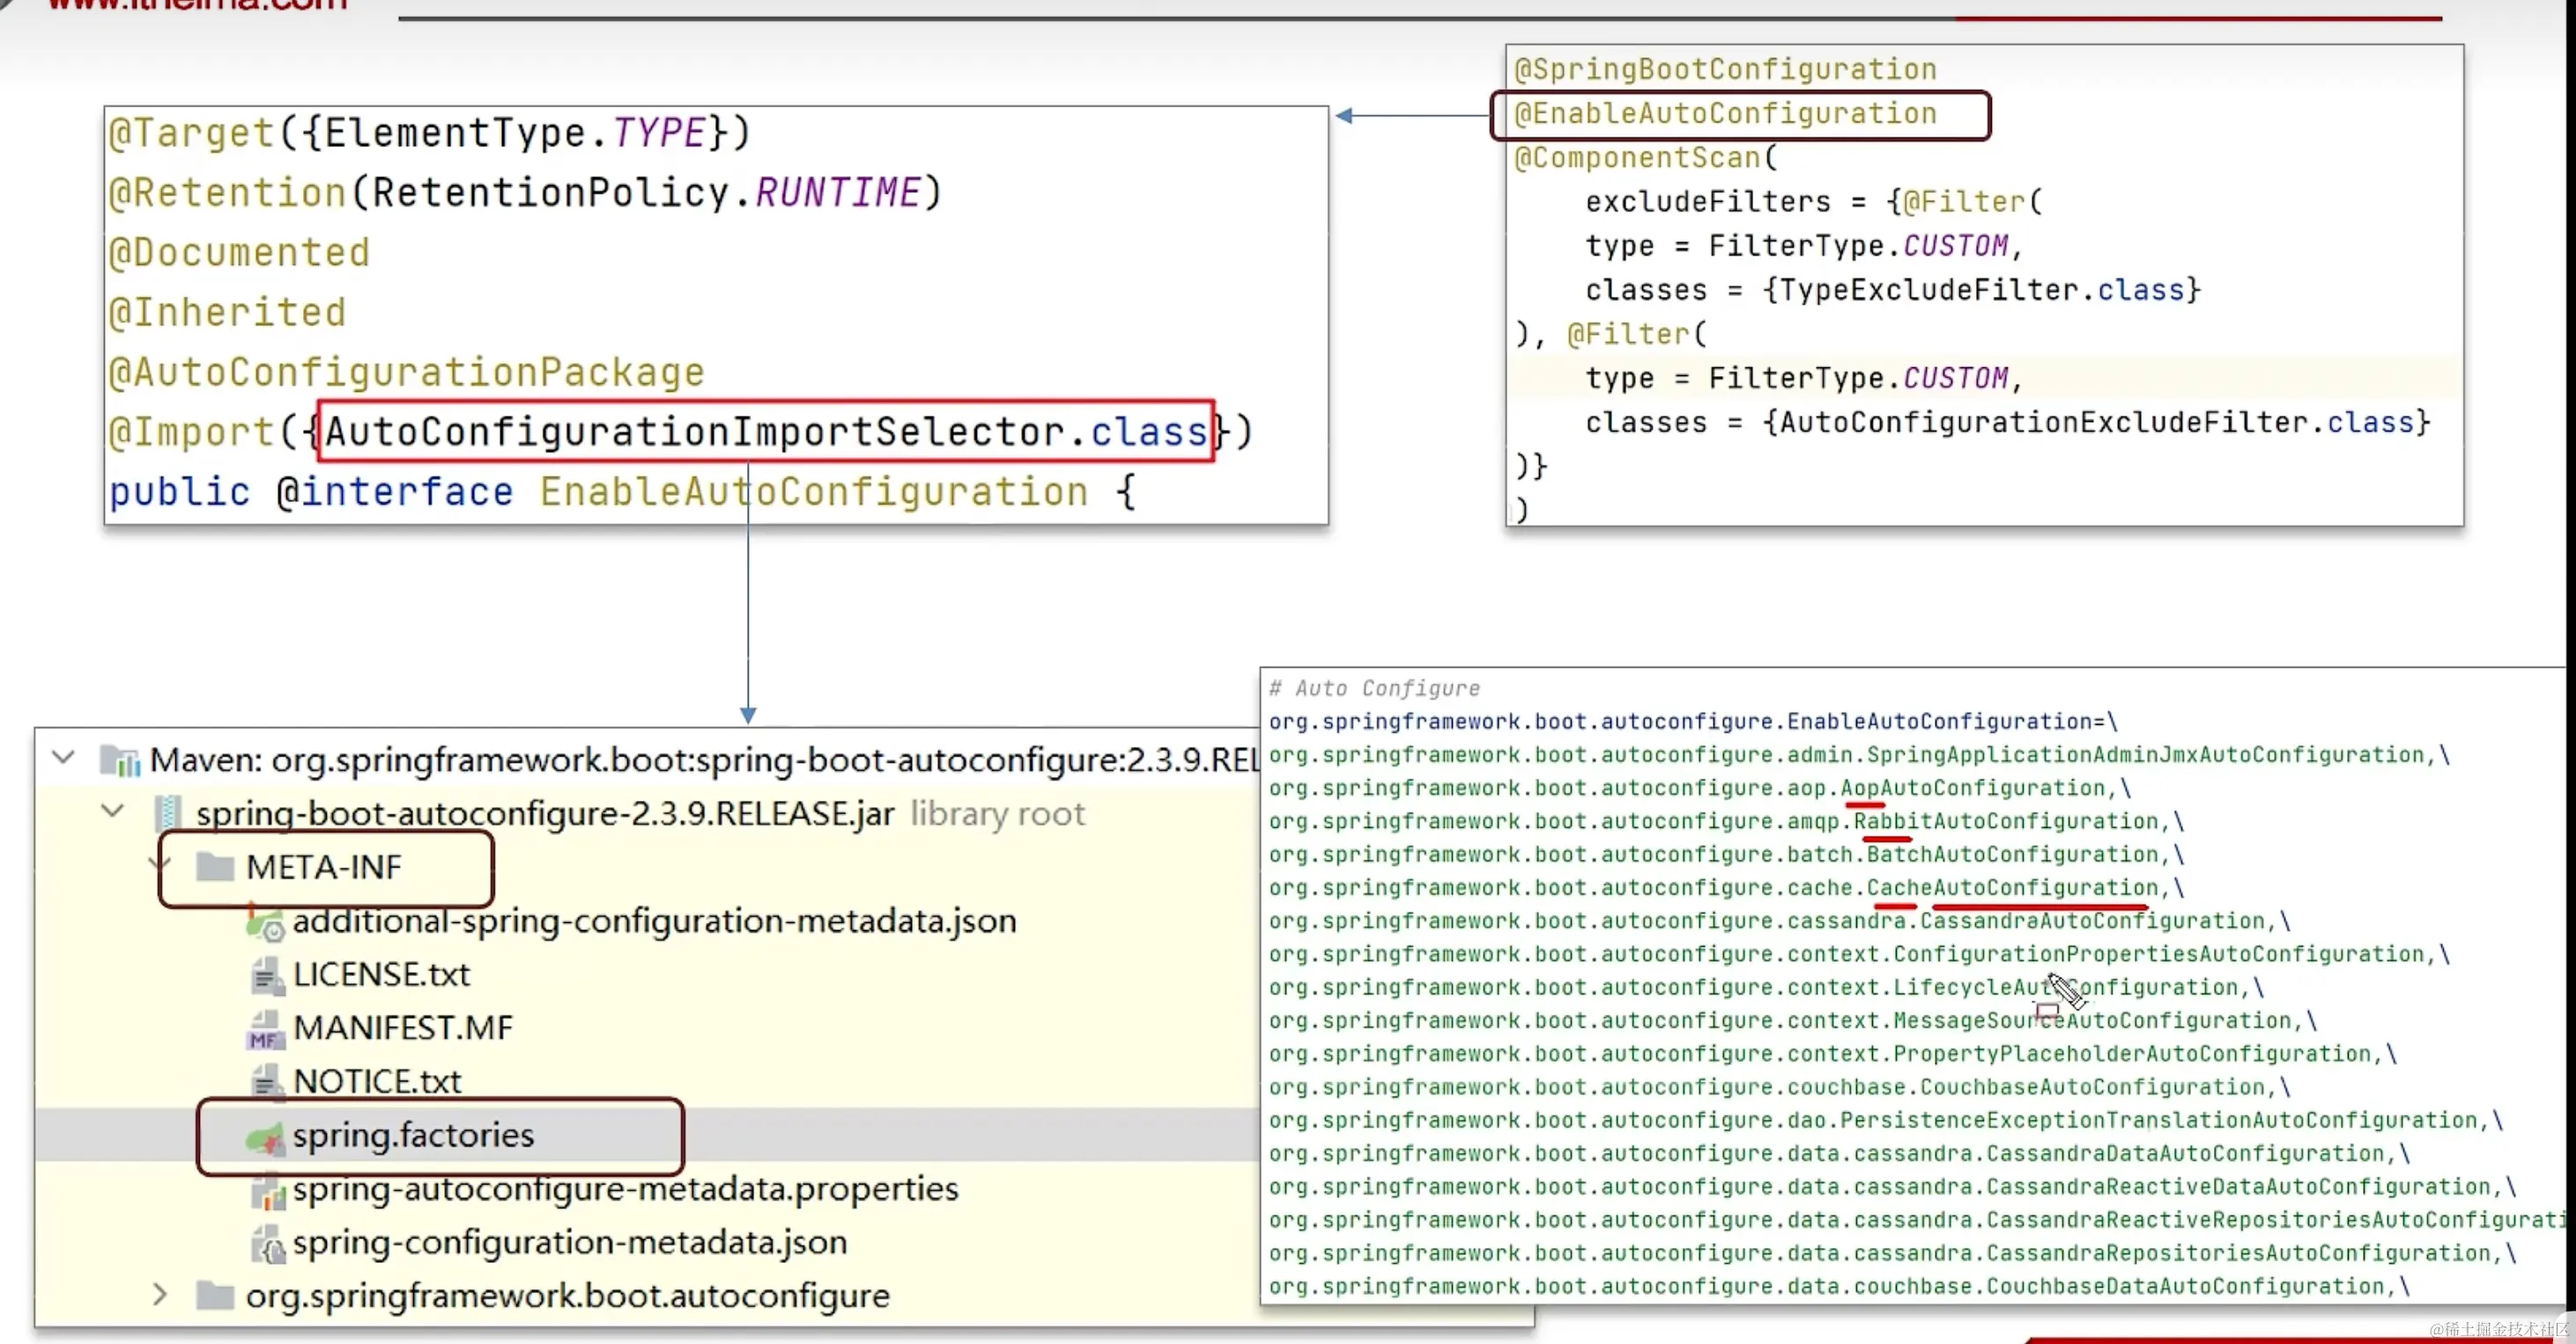Click the Maven library icon

(120, 761)
